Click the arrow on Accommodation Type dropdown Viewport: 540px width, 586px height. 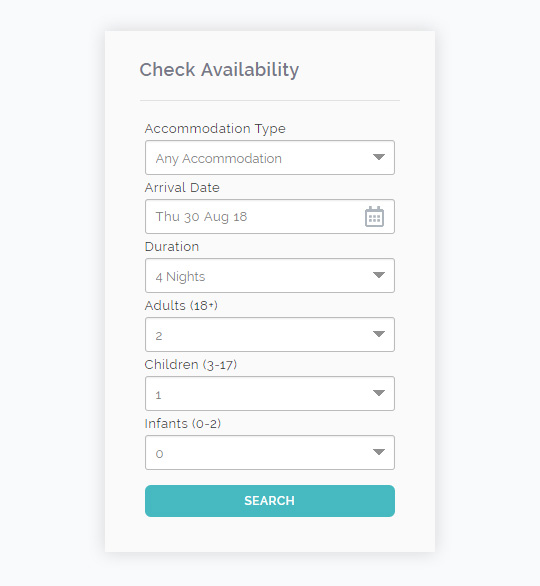379,157
